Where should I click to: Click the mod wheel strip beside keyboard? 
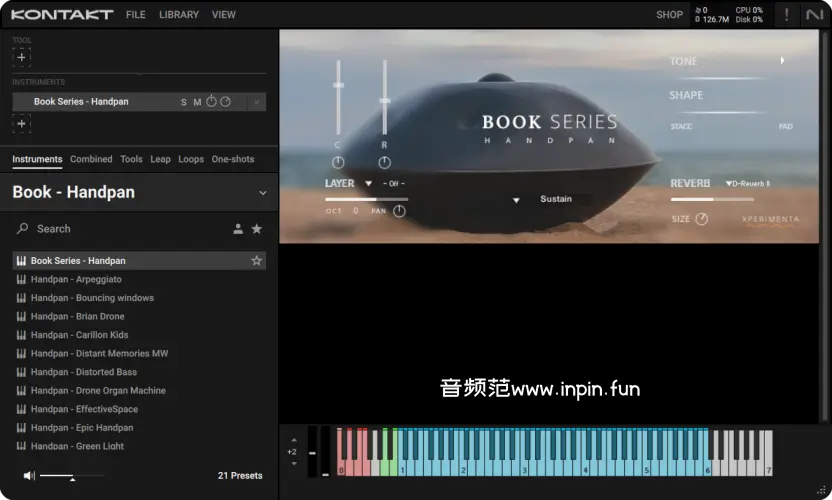coord(325,451)
